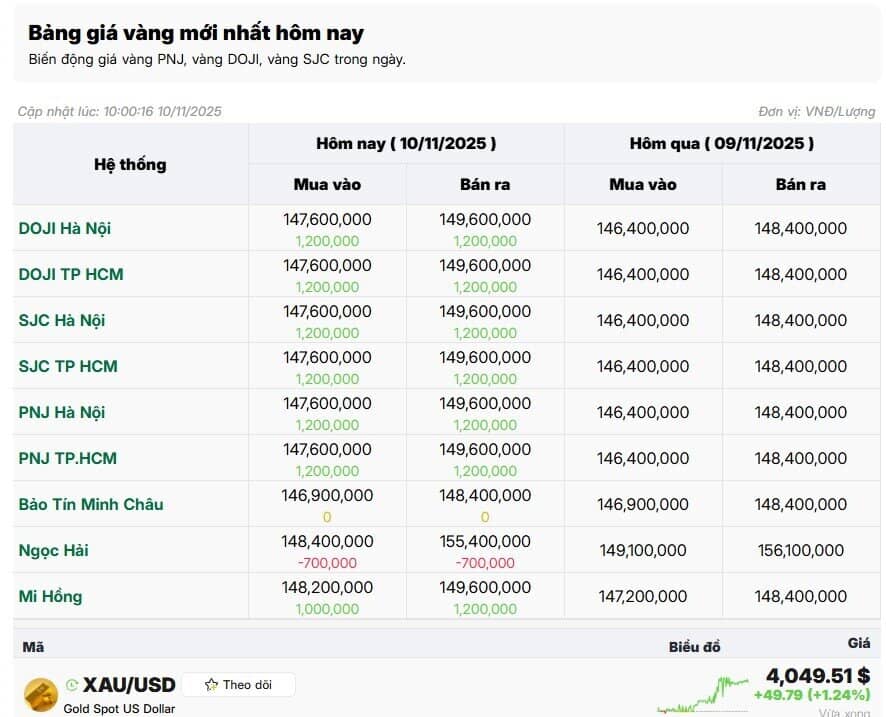Click the green clock icon beside XAU/USD
Viewport: 886px width, 717px height.
72,685
